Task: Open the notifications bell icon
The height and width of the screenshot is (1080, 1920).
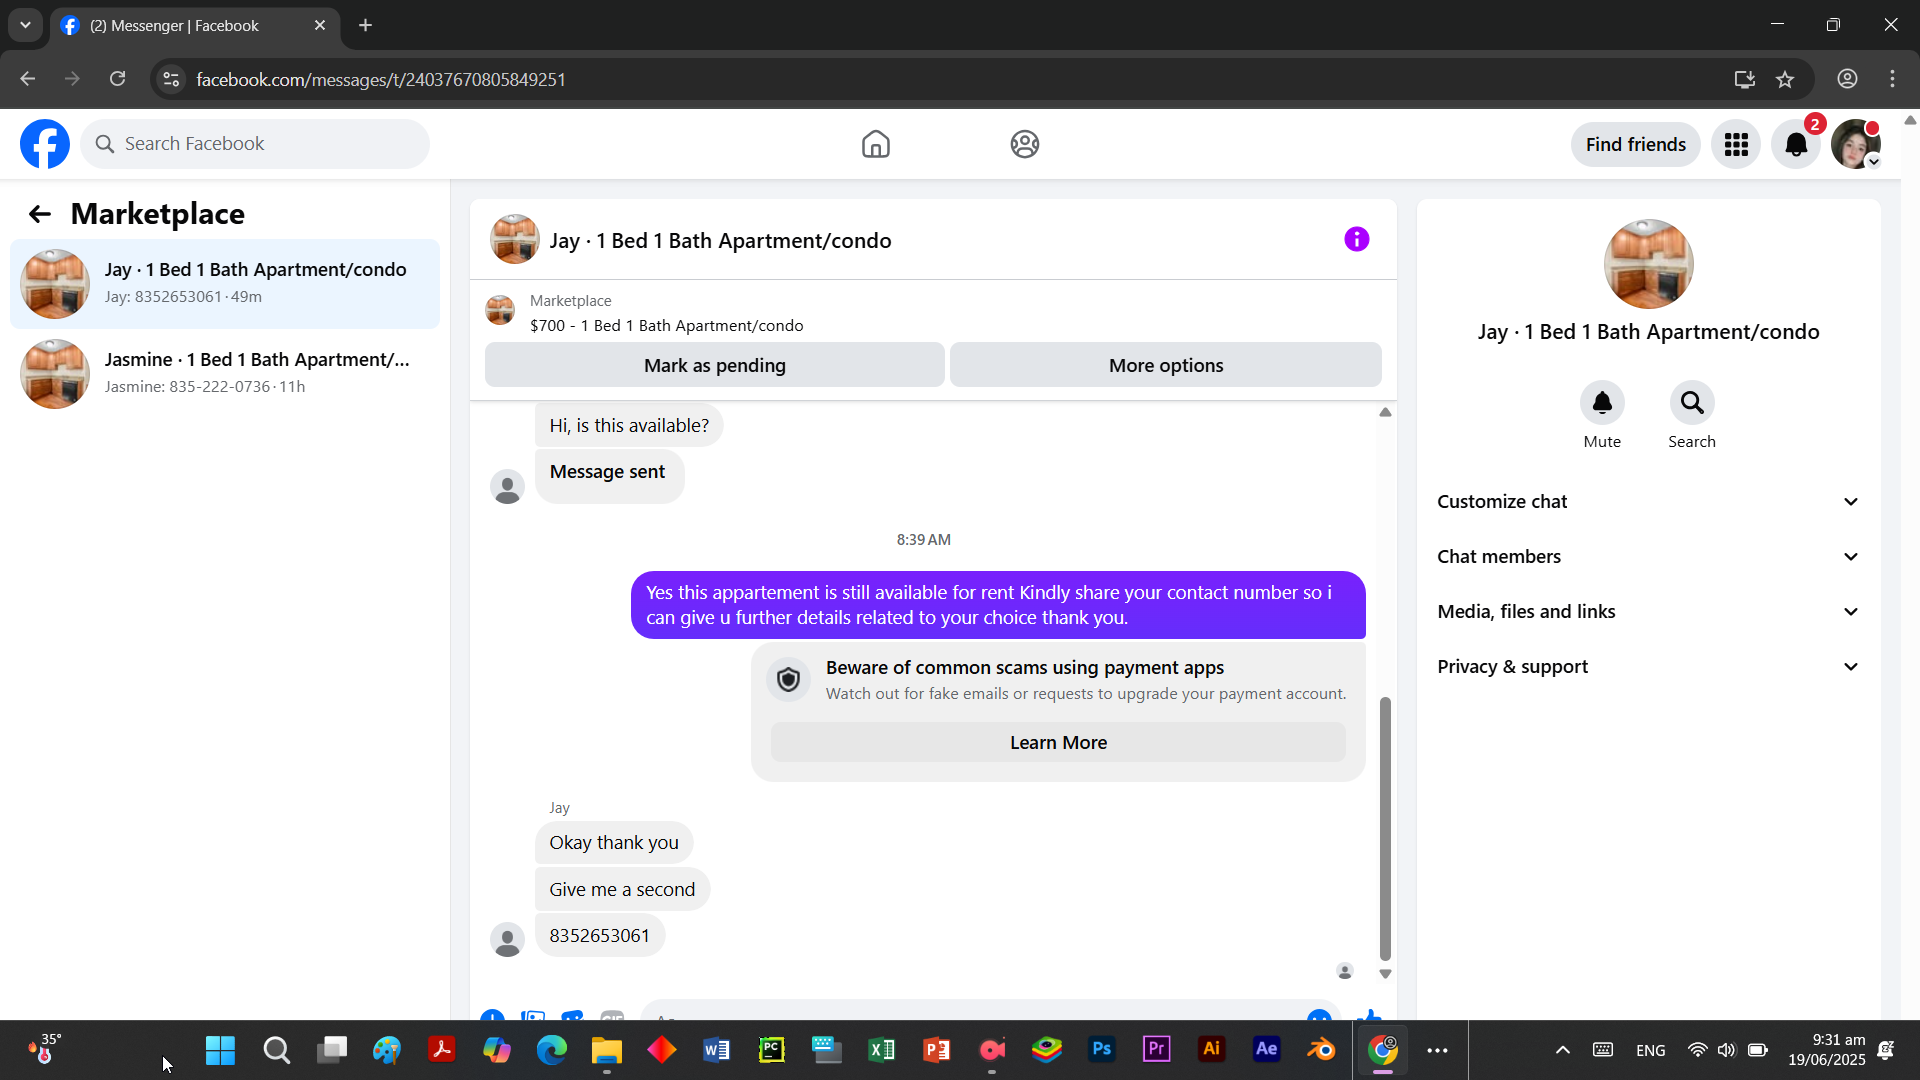Action: pyautogui.click(x=1796, y=145)
